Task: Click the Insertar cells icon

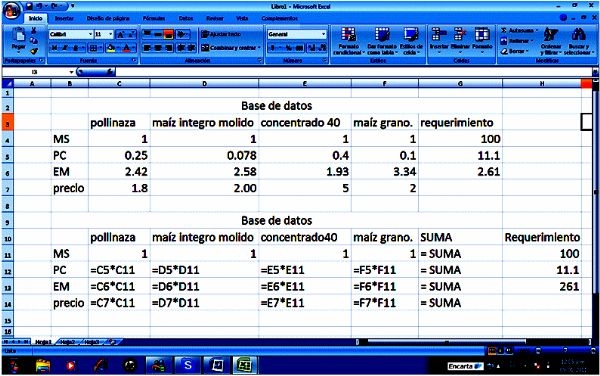Action: (x=439, y=40)
